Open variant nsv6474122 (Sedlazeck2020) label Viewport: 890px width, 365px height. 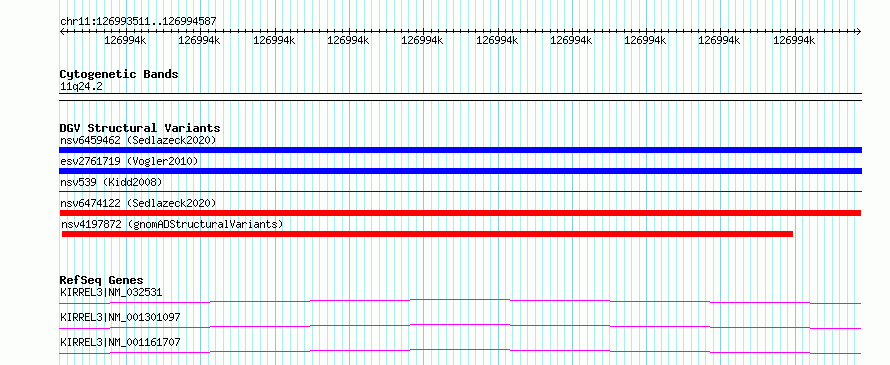pyautogui.click(x=138, y=203)
